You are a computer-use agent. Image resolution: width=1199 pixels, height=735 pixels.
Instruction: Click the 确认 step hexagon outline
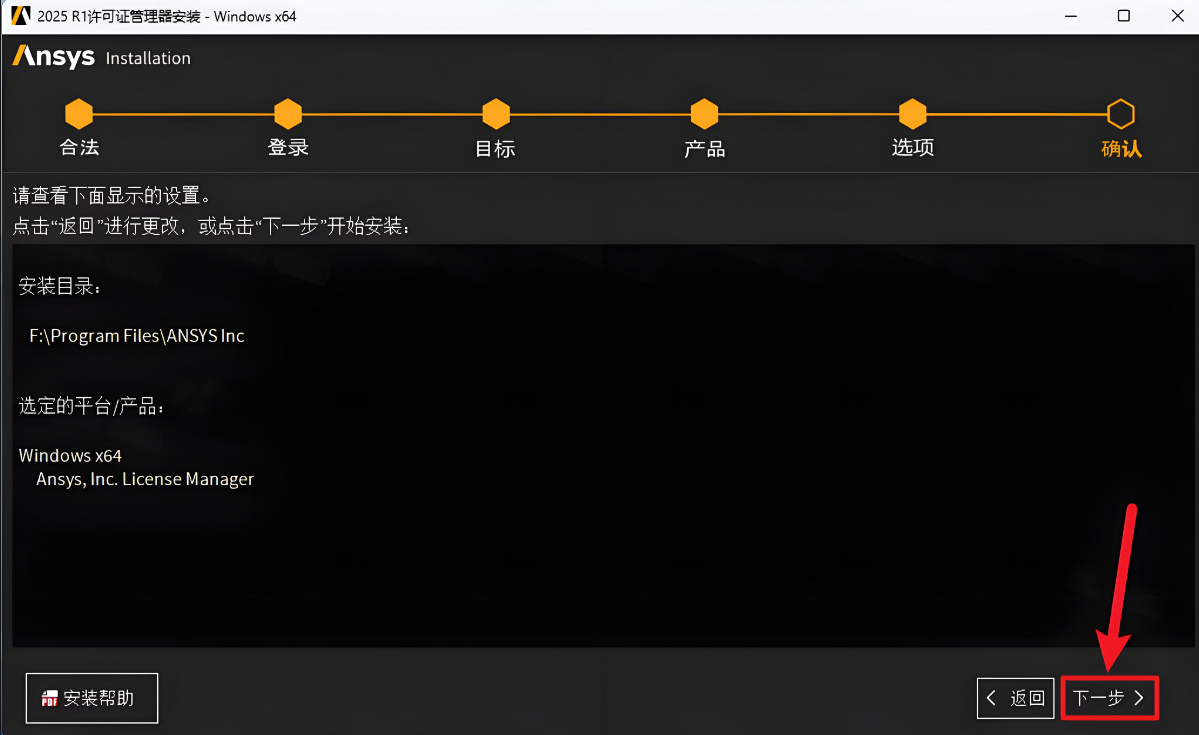pos(1121,114)
